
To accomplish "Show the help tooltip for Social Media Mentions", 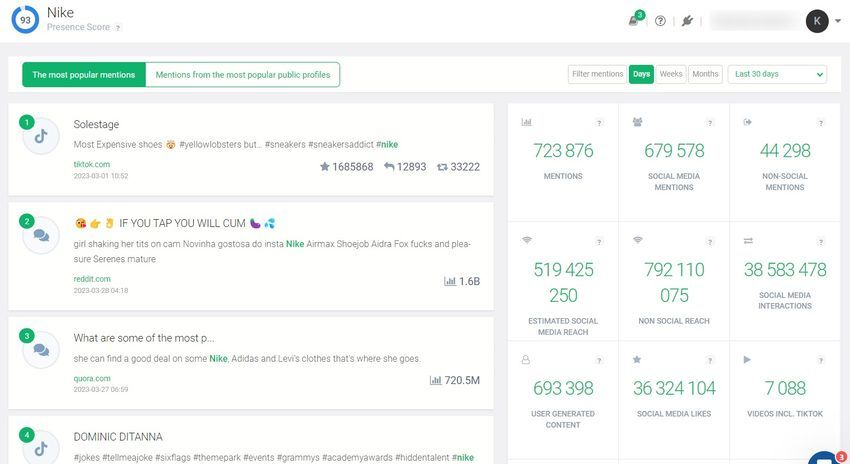I will click(x=710, y=123).
